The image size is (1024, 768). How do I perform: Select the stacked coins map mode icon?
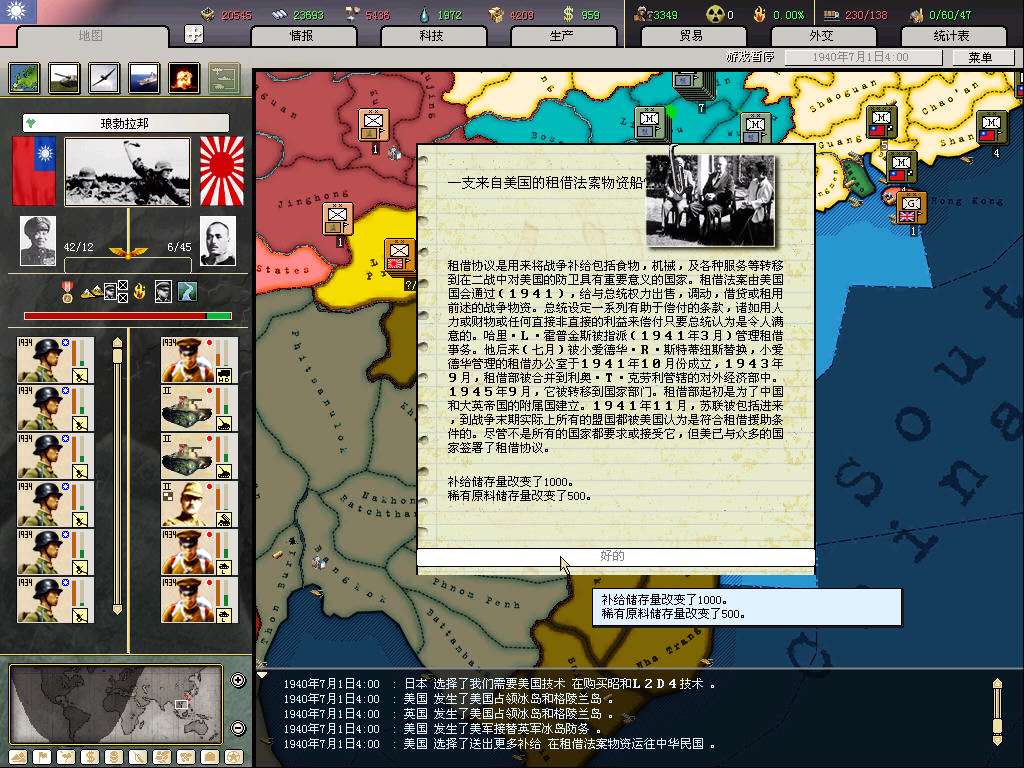pyautogui.click(x=114, y=758)
